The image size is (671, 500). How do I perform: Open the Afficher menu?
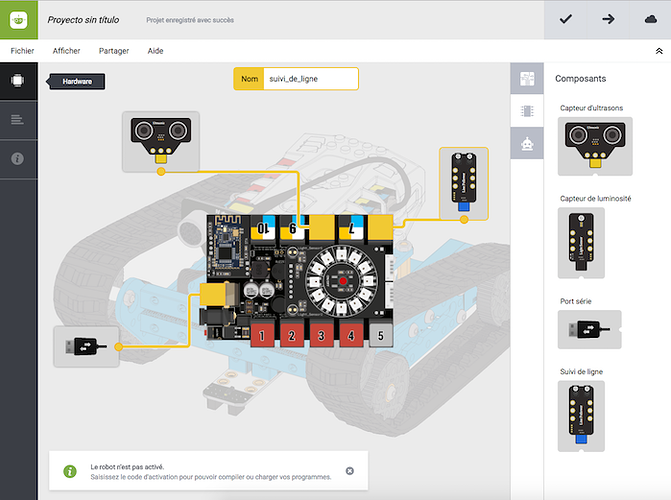pyautogui.click(x=66, y=51)
